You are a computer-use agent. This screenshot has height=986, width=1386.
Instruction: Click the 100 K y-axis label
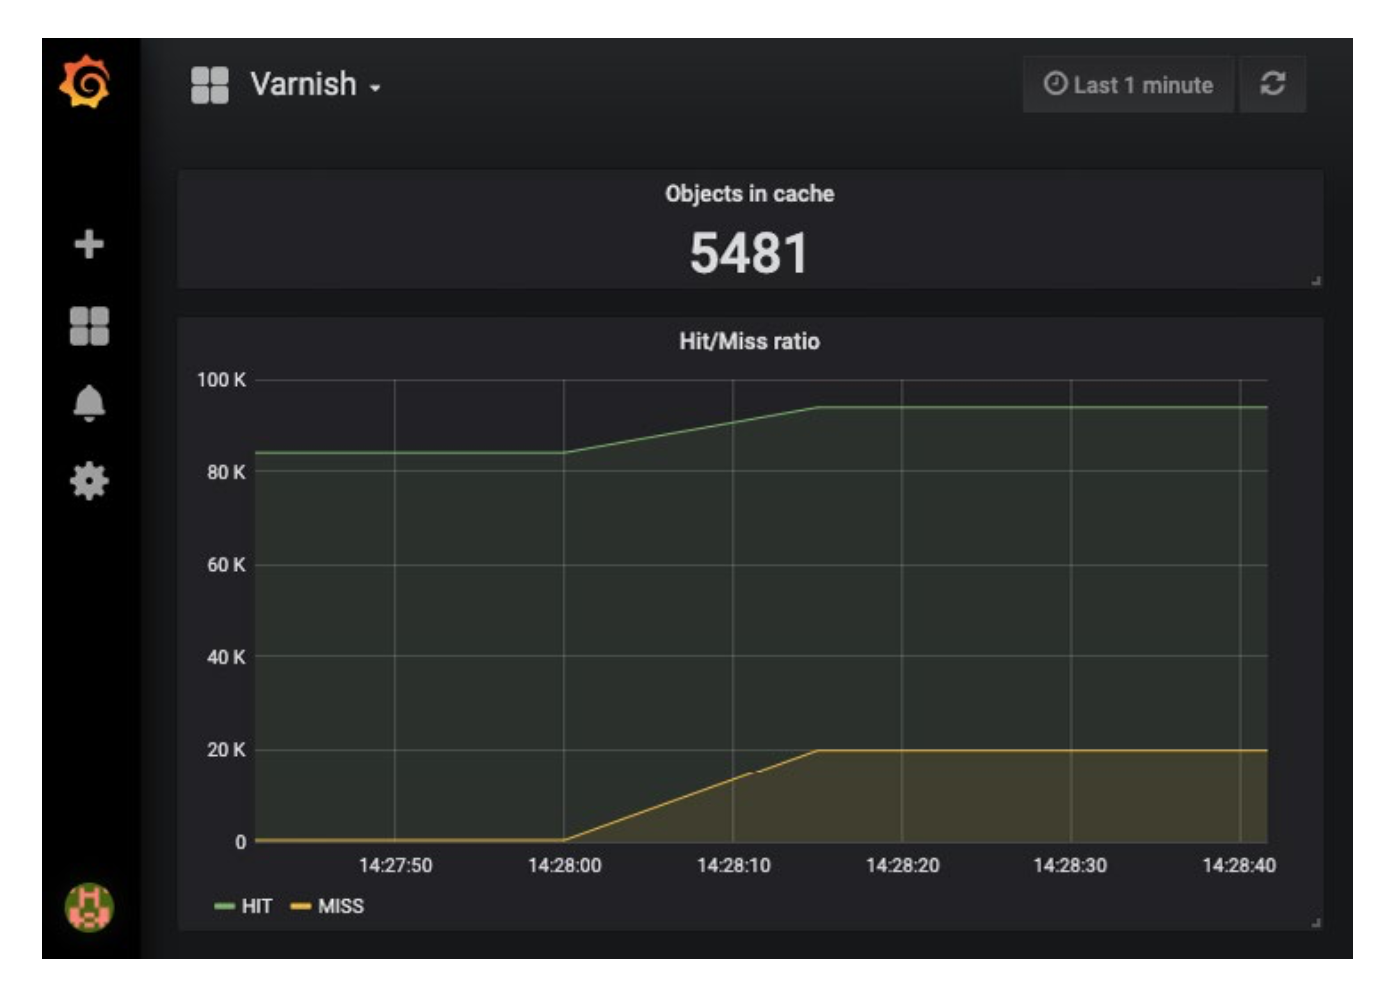pos(221,380)
